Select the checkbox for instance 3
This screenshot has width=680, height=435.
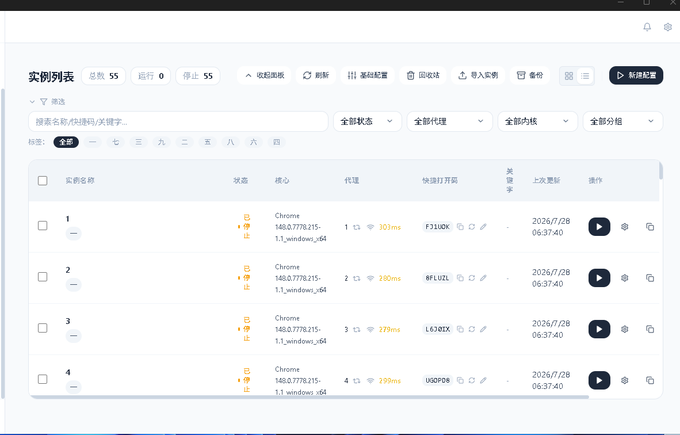pos(42,328)
